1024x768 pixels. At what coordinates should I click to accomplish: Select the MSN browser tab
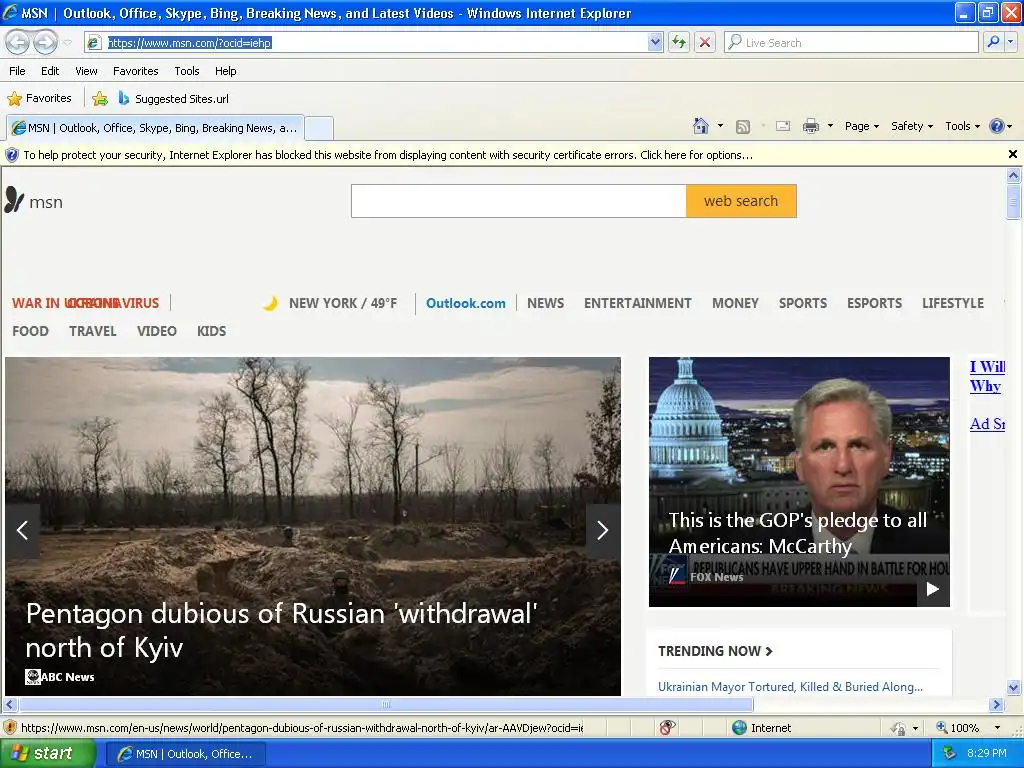point(155,128)
